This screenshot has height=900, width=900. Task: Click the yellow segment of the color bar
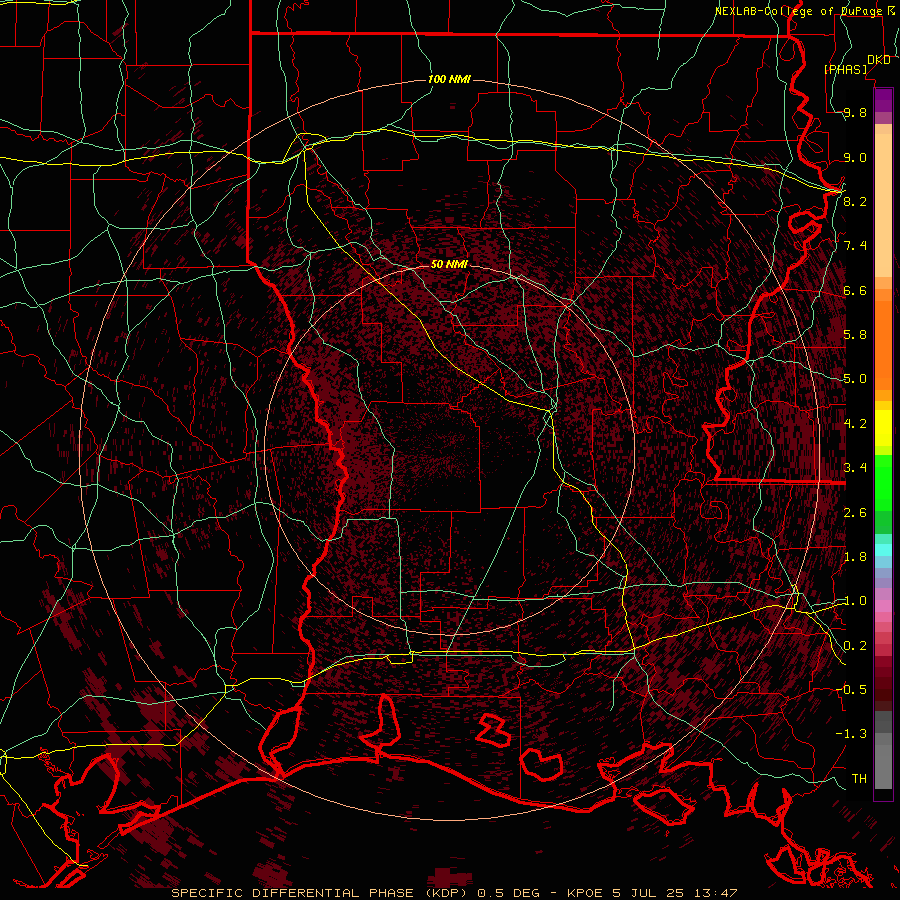[883, 428]
